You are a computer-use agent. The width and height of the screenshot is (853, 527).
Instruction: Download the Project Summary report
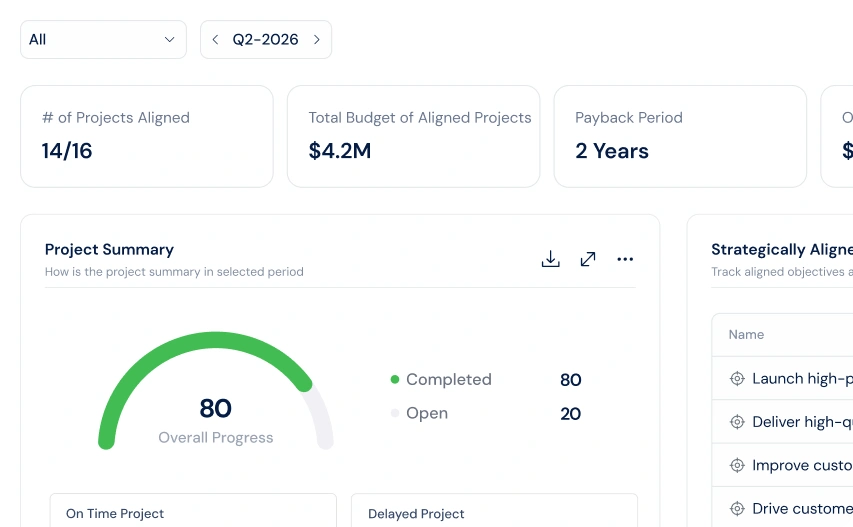click(x=551, y=259)
